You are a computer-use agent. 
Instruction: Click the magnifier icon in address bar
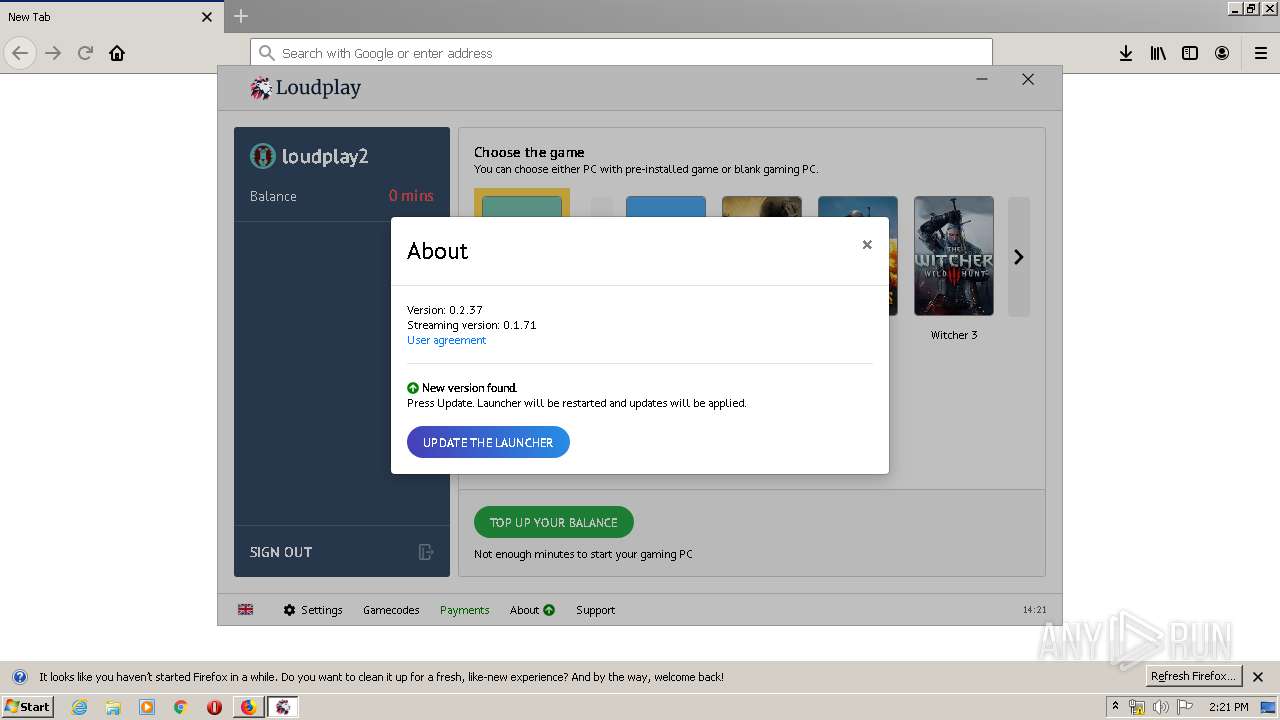[x=266, y=53]
